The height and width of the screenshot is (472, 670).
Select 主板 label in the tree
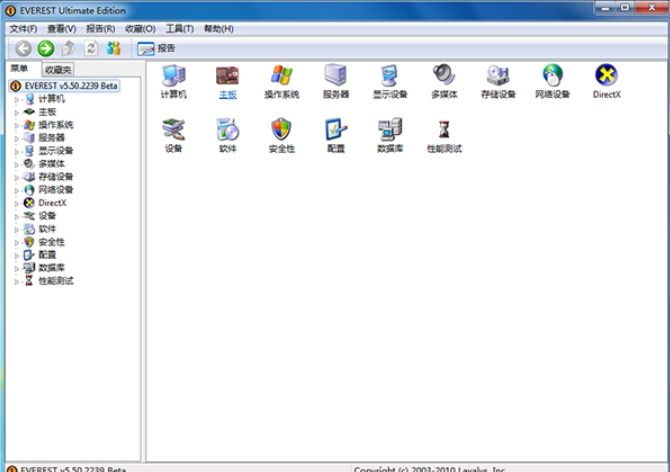coord(47,111)
